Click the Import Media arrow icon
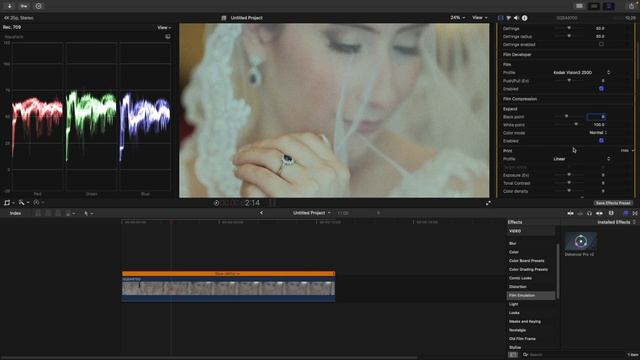 coord(9,6)
